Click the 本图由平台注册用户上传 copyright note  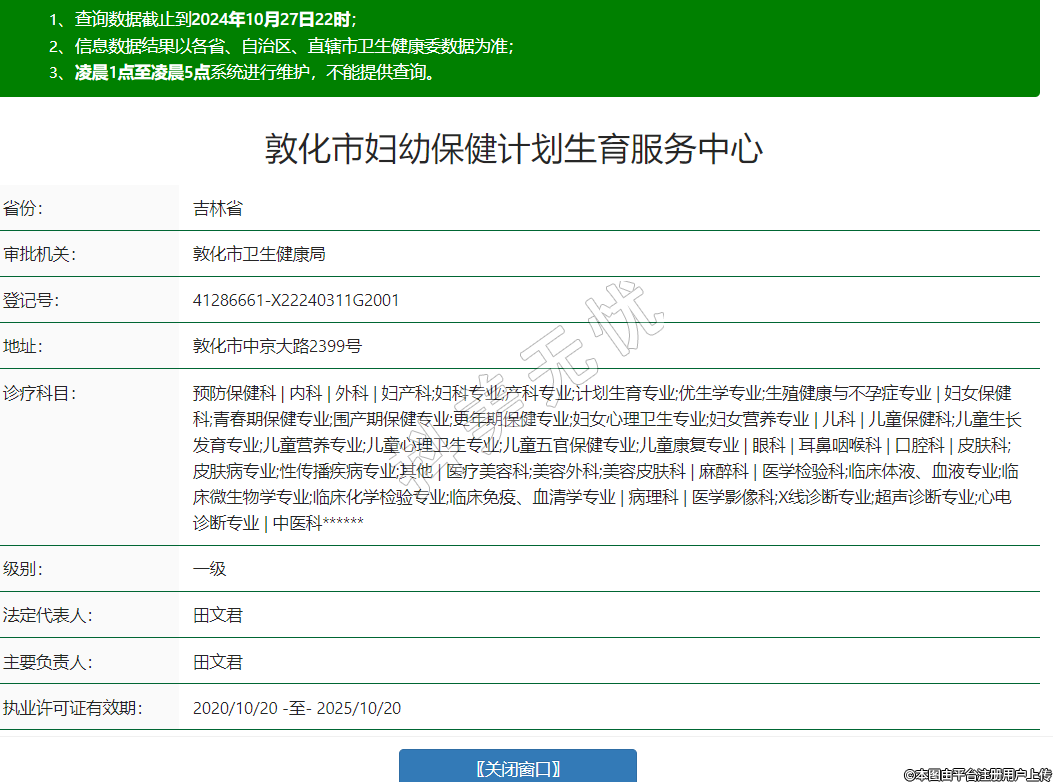(x=978, y=773)
